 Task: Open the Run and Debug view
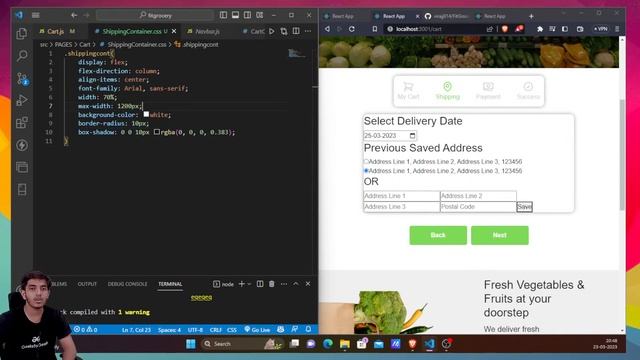pyautogui.click(x=22, y=100)
